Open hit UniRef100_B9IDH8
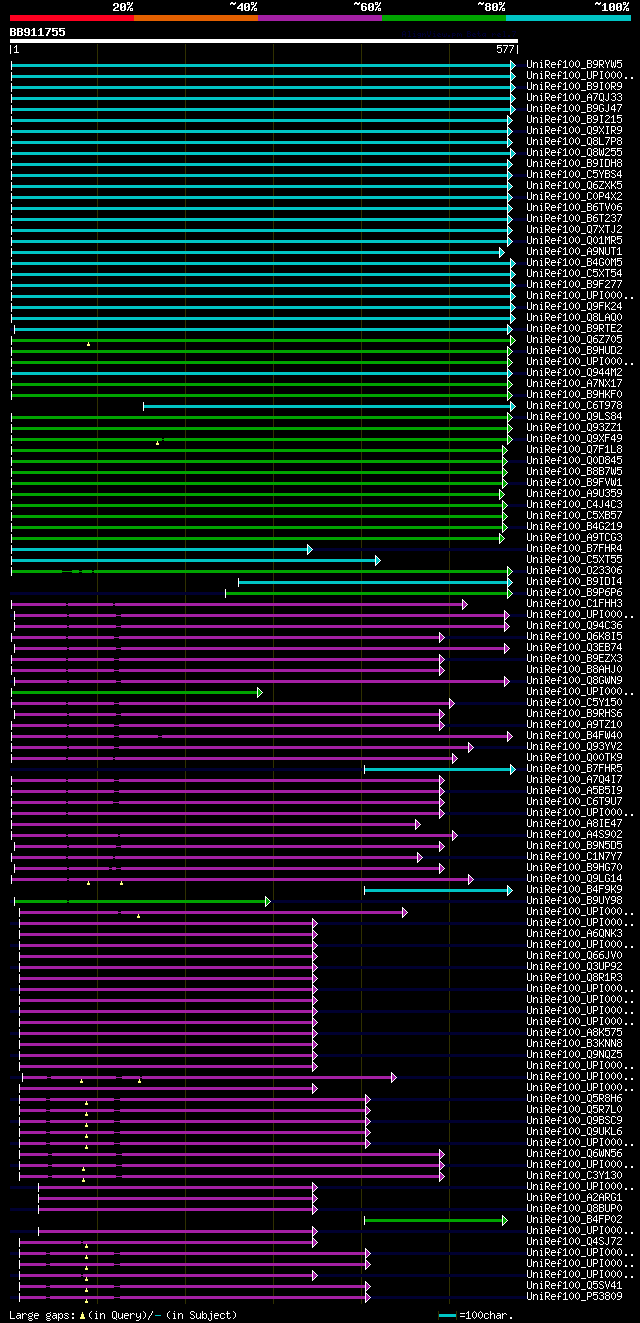 (574, 163)
